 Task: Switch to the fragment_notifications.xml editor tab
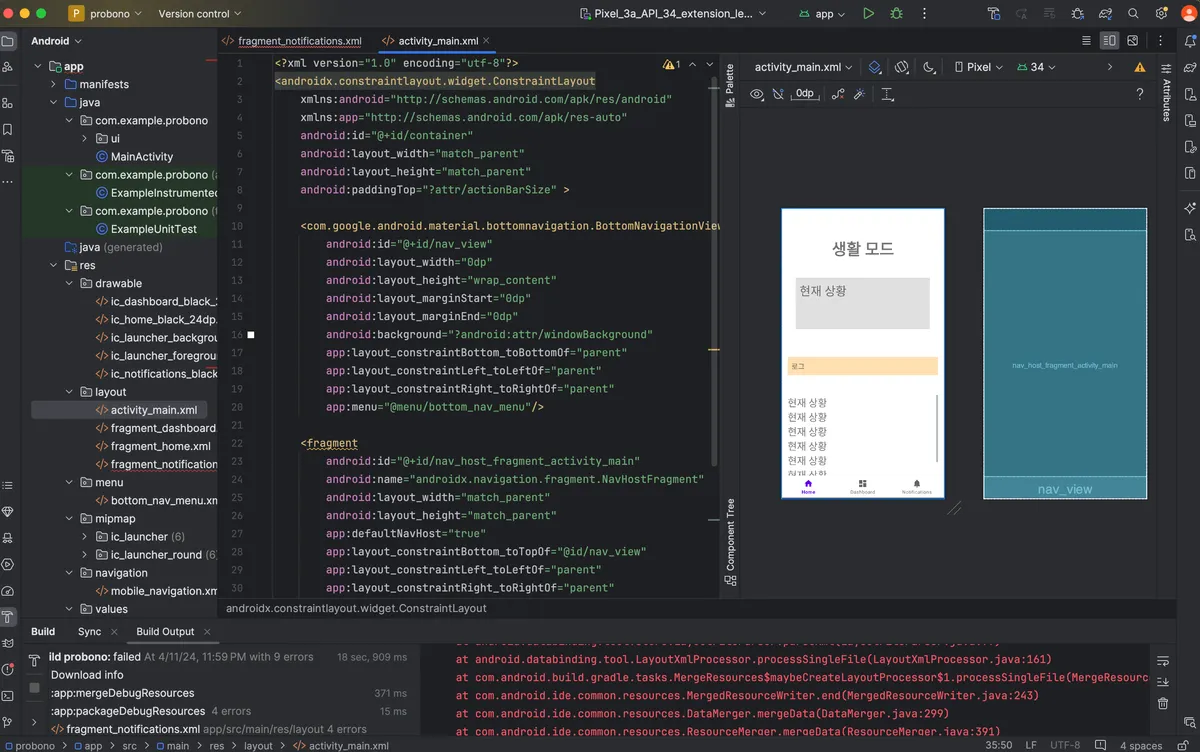(291, 41)
